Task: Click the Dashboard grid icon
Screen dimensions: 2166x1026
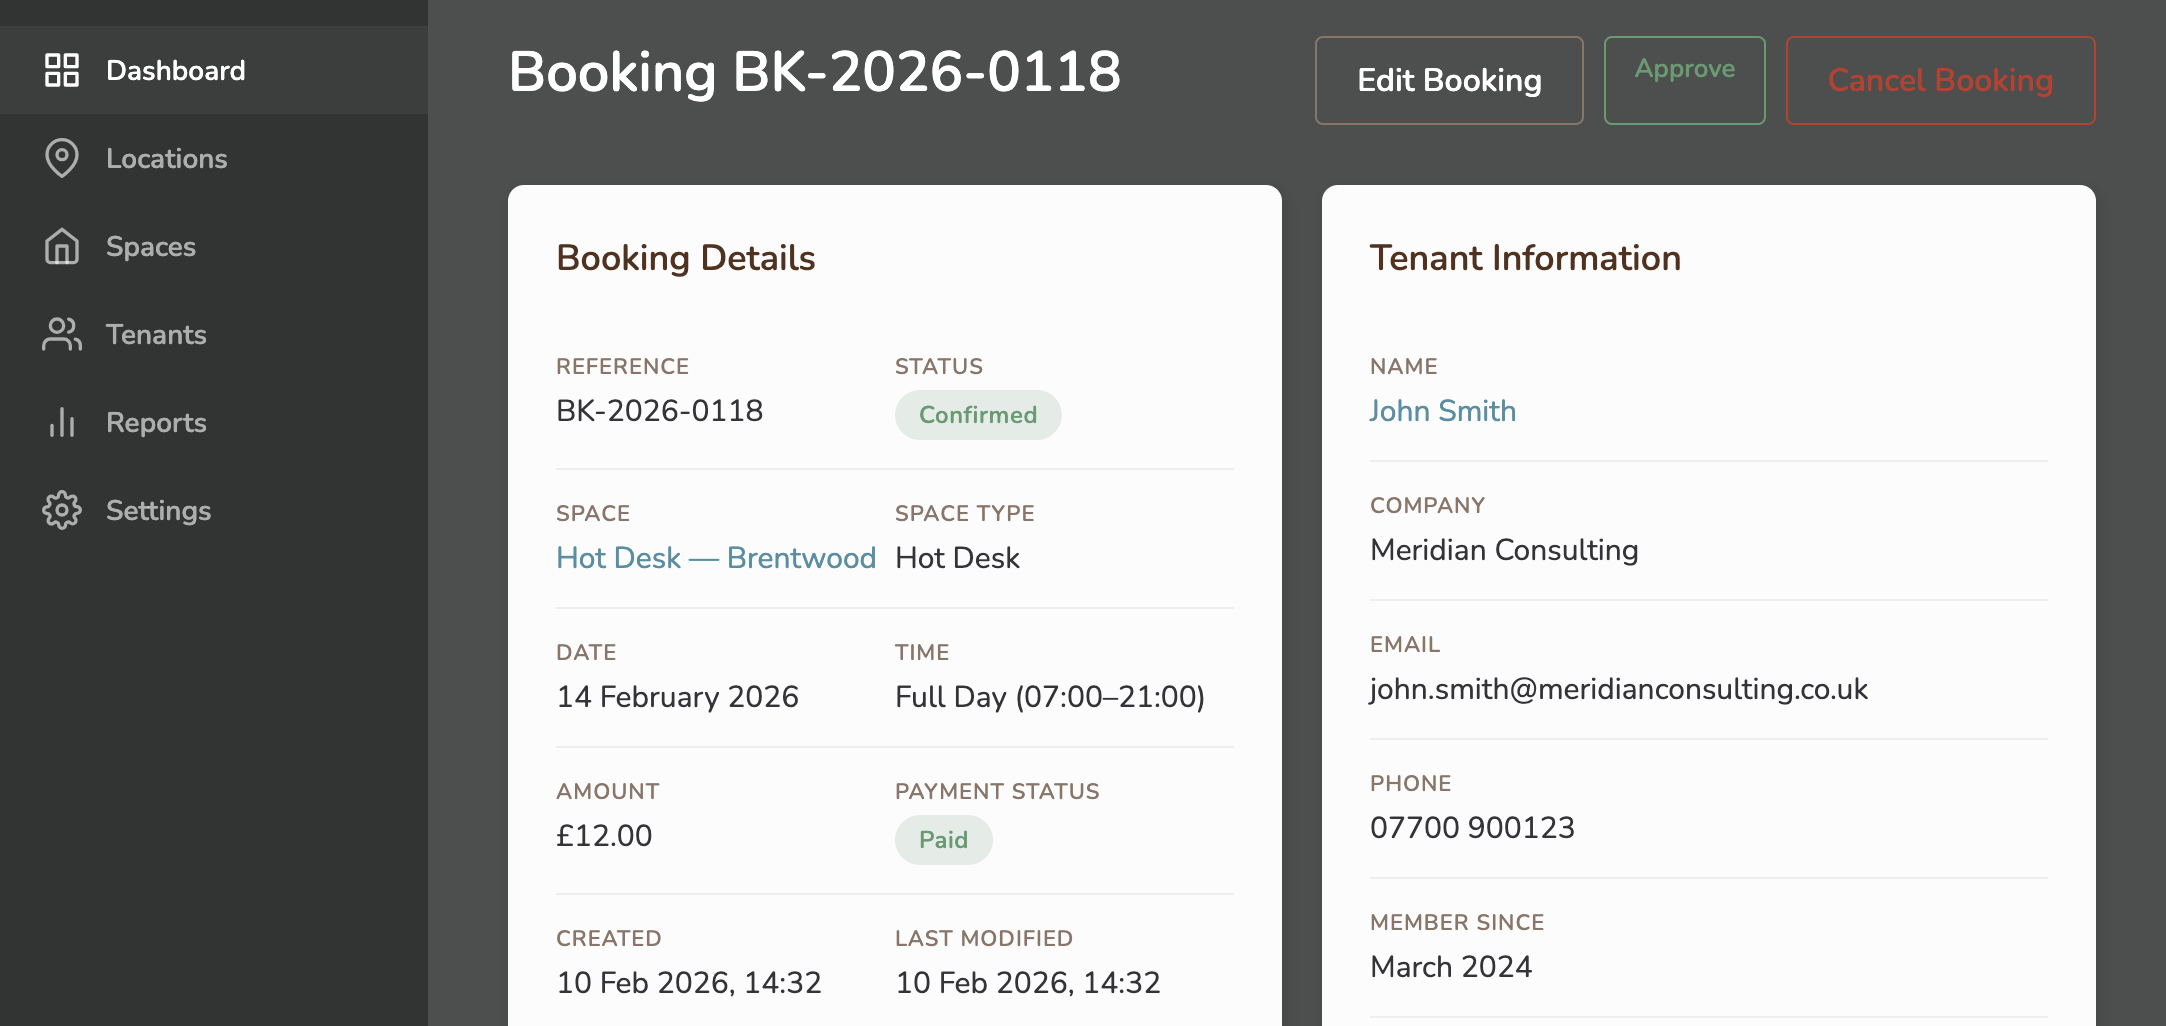Action: click(62, 70)
